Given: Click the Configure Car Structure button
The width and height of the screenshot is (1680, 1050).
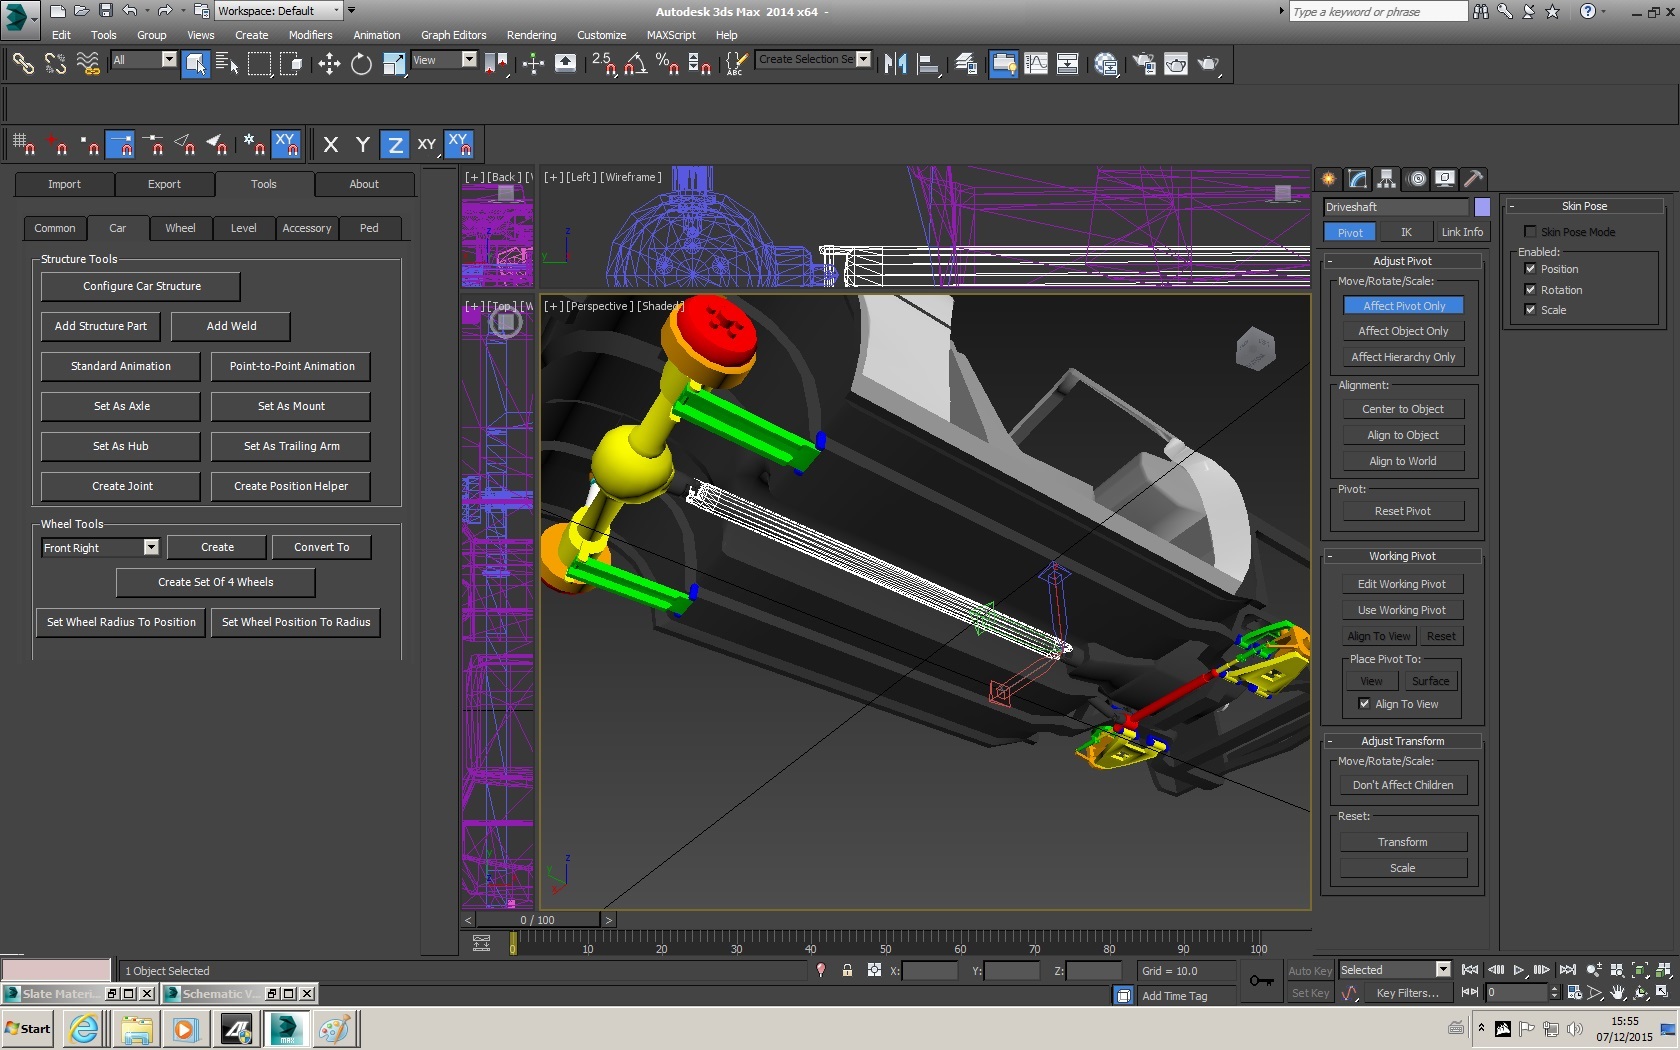Looking at the screenshot, I should click(141, 286).
